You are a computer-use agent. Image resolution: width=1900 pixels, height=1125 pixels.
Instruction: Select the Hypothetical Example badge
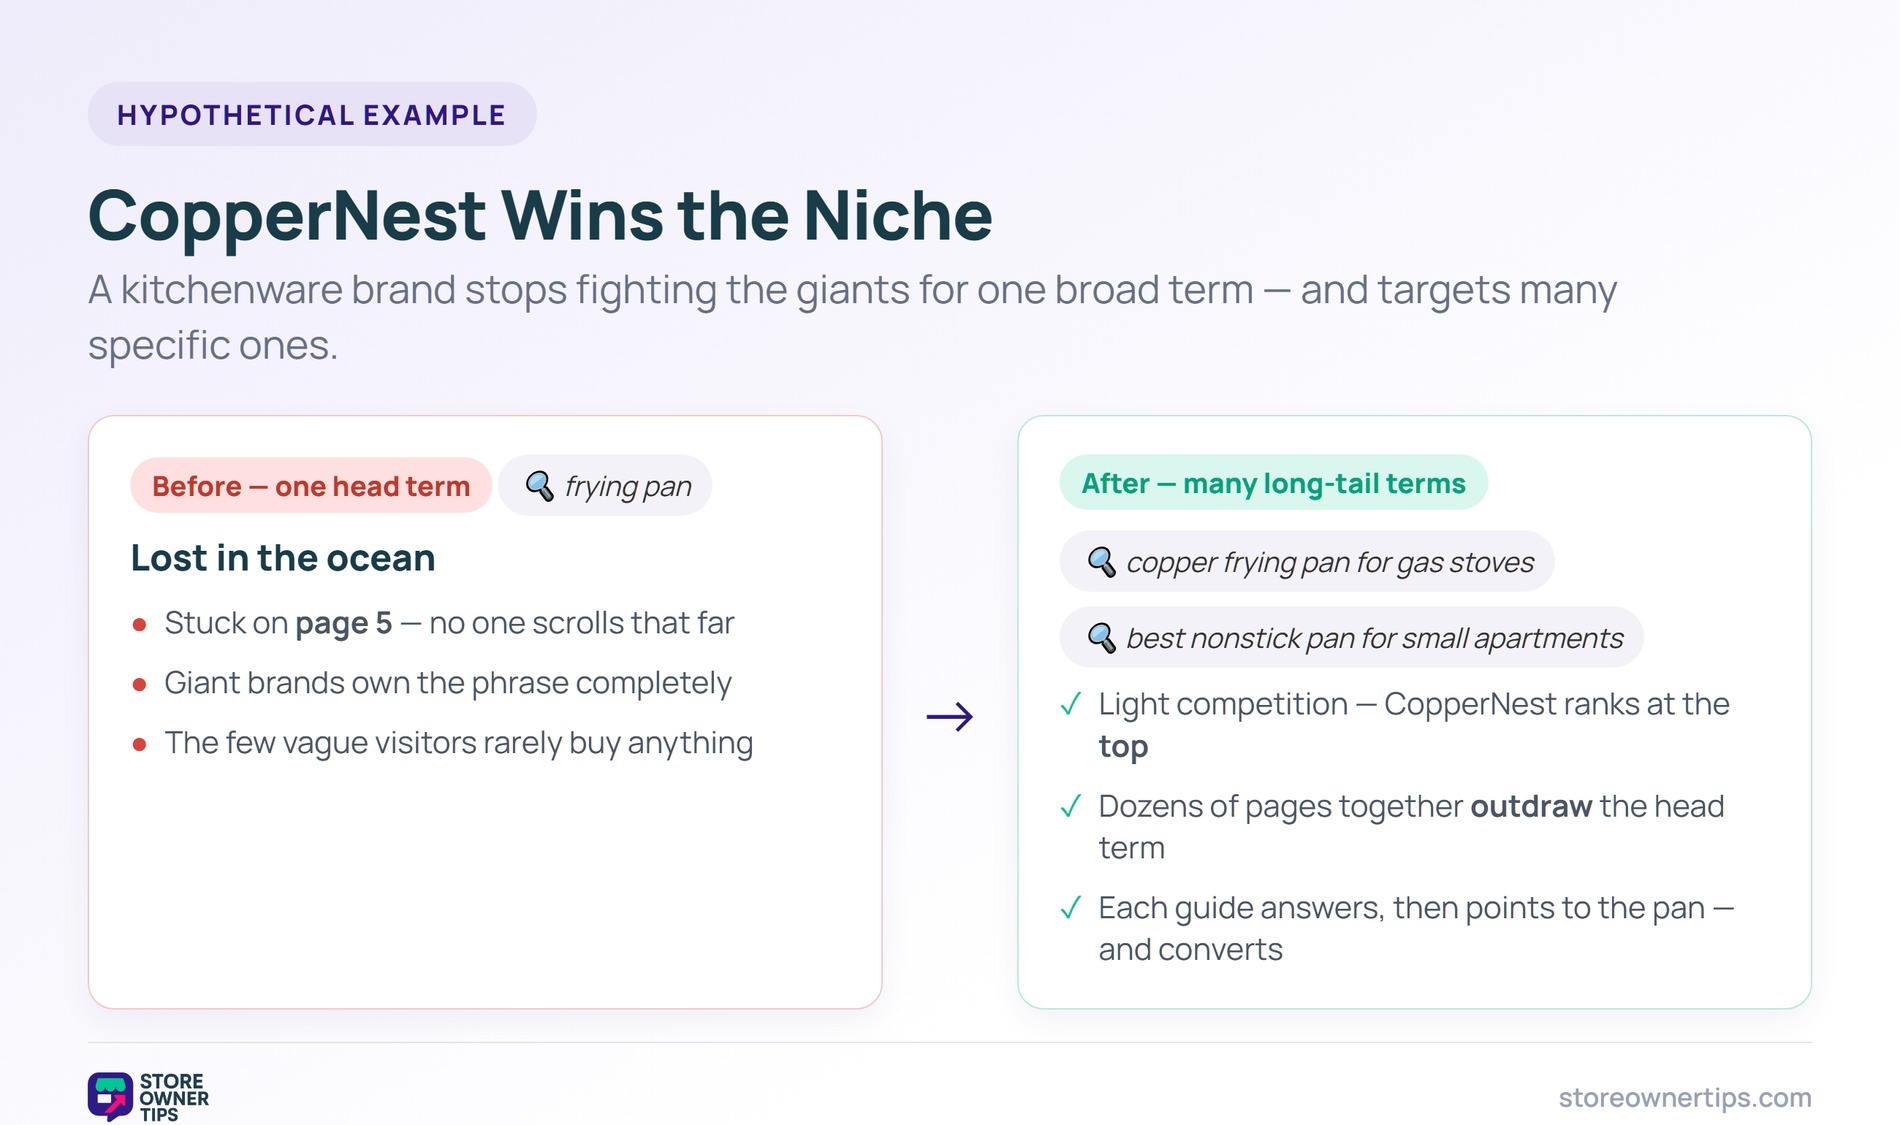pos(312,114)
